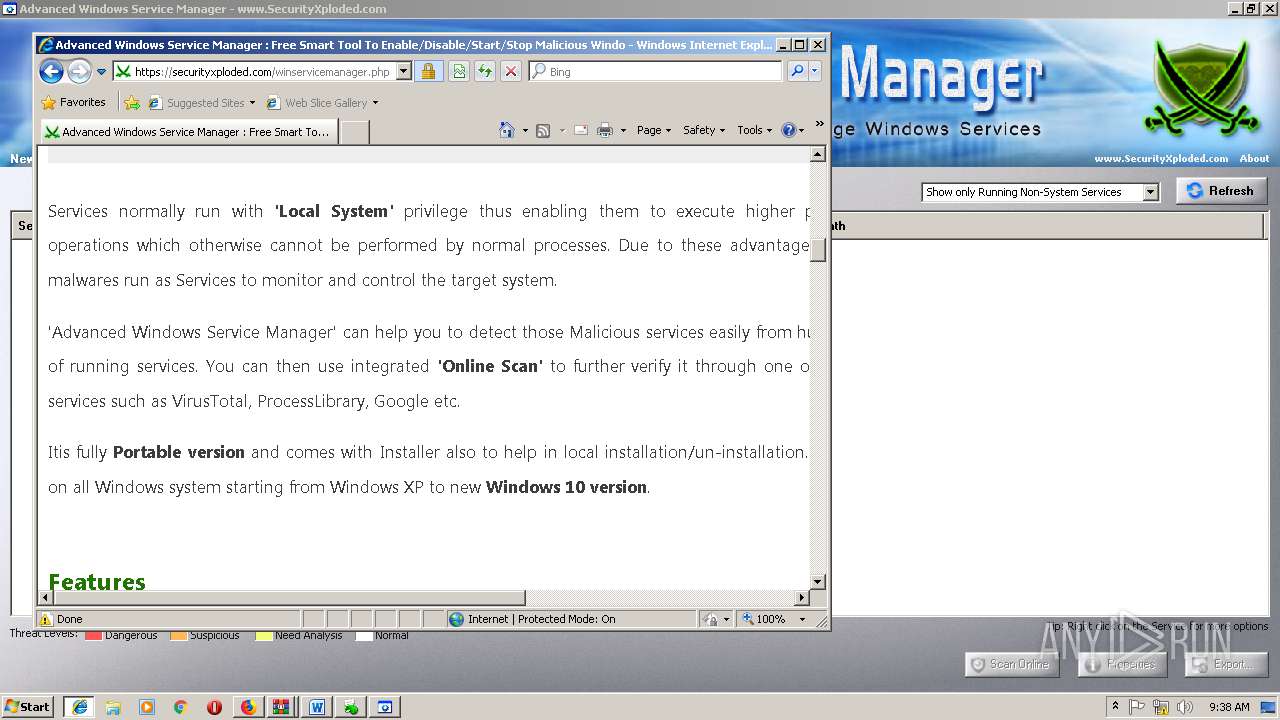
Task: Open the Safety menu
Action: [x=704, y=130]
